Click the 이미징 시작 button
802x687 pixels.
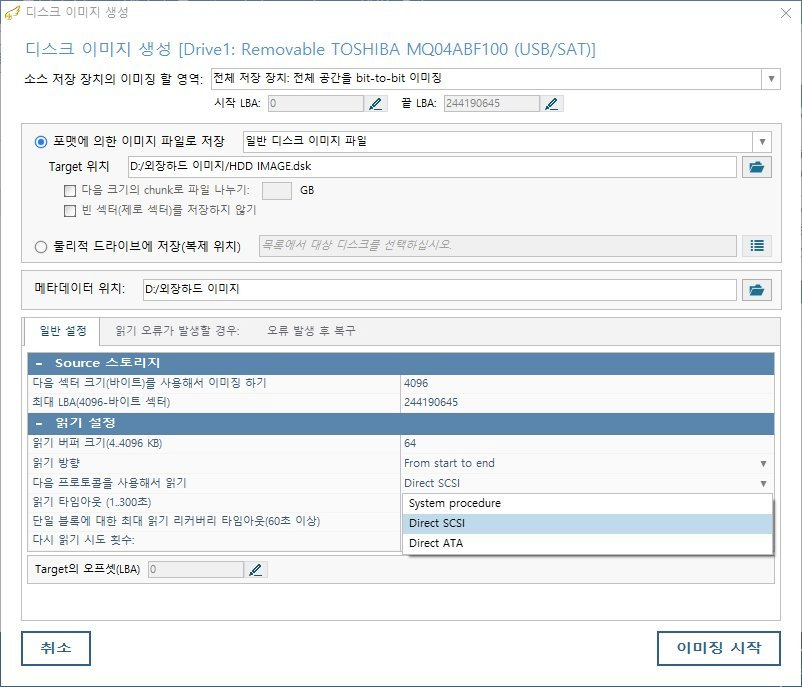pos(719,648)
